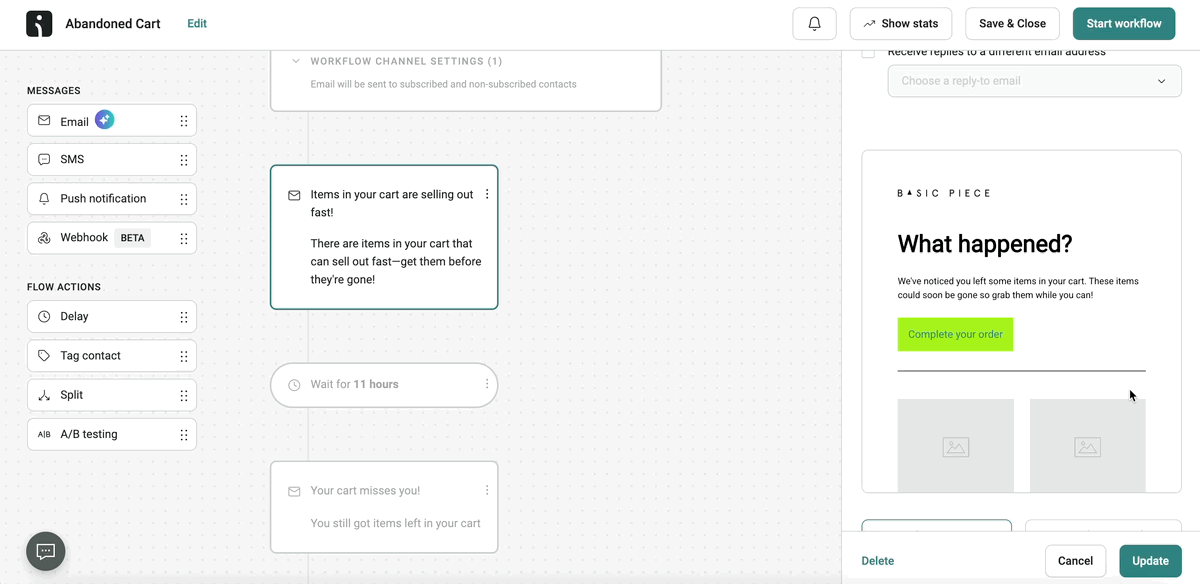Click the Delete link in the panel
The height and width of the screenshot is (584, 1200).
coord(877,561)
